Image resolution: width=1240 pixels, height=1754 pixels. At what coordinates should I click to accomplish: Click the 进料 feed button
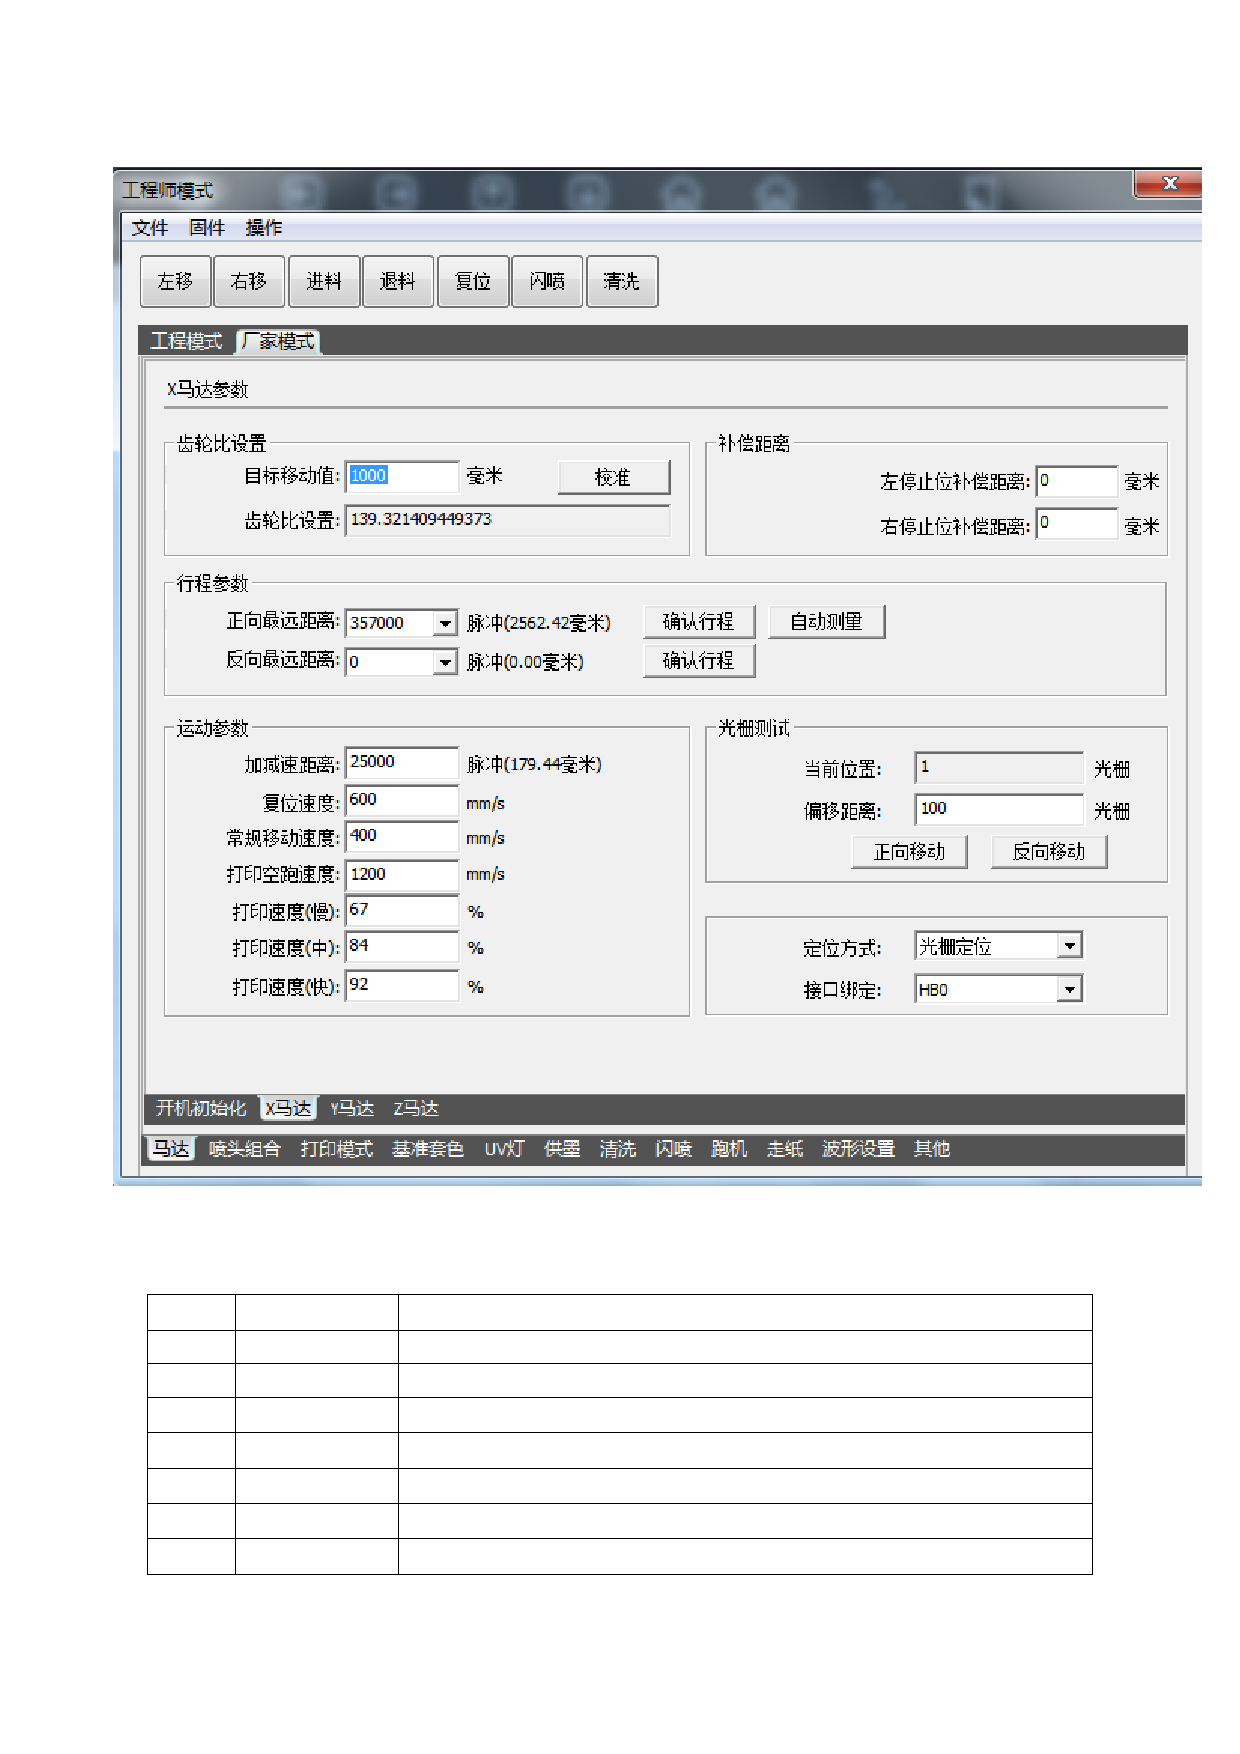click(323, 282)
